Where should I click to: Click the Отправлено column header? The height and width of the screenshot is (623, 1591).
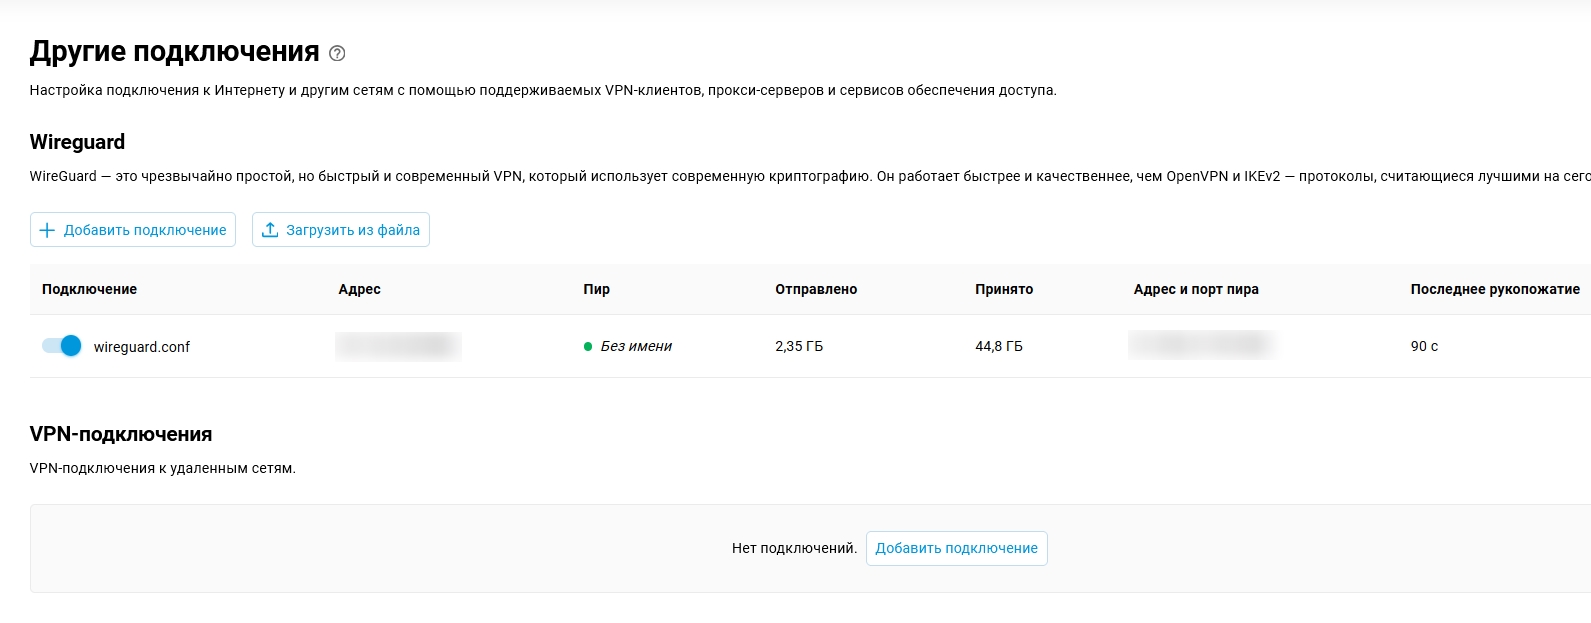click(x=816, y=289)
